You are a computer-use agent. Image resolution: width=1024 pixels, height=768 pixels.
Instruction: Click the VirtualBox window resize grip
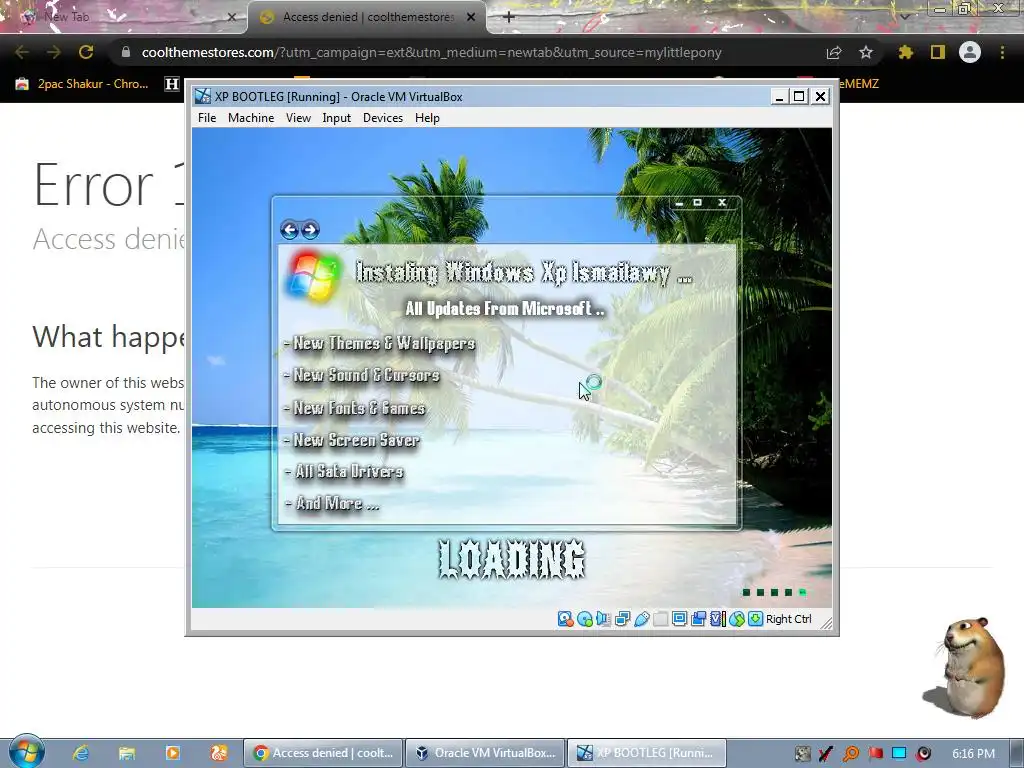826,623
